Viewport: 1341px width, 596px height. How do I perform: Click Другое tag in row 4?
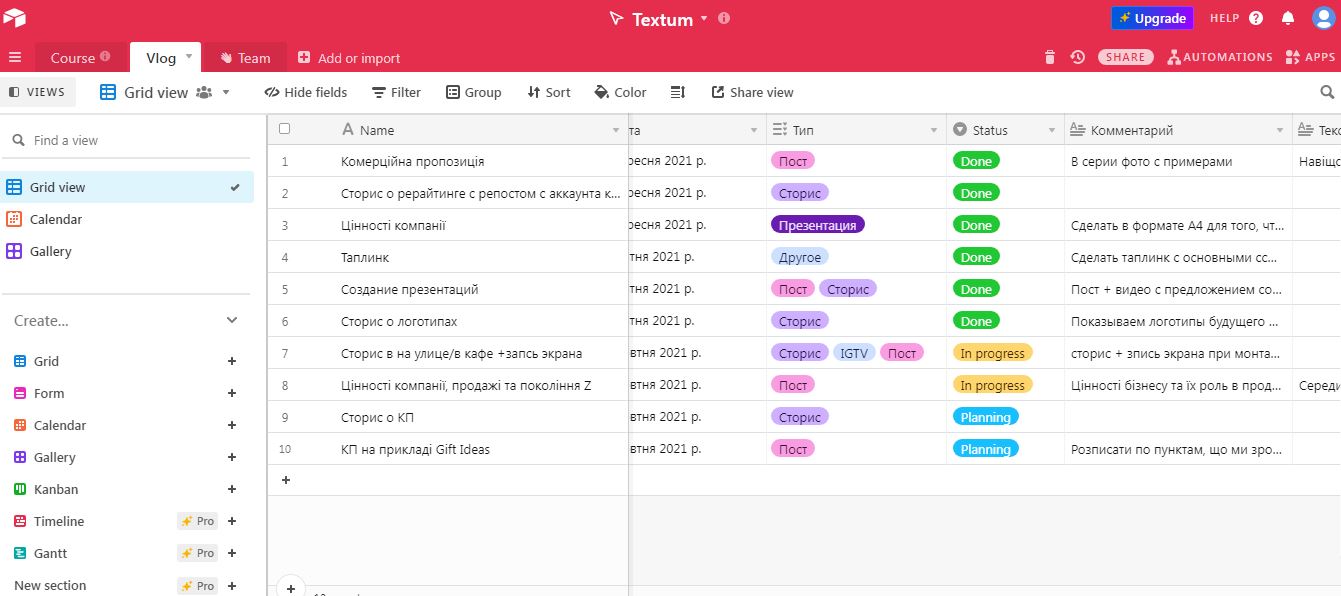800,257
